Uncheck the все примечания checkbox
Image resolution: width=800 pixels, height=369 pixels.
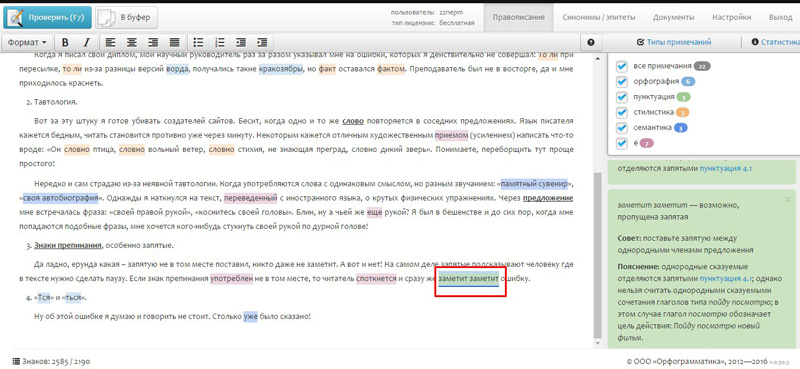pyautogui.click(x=621, y=67)
